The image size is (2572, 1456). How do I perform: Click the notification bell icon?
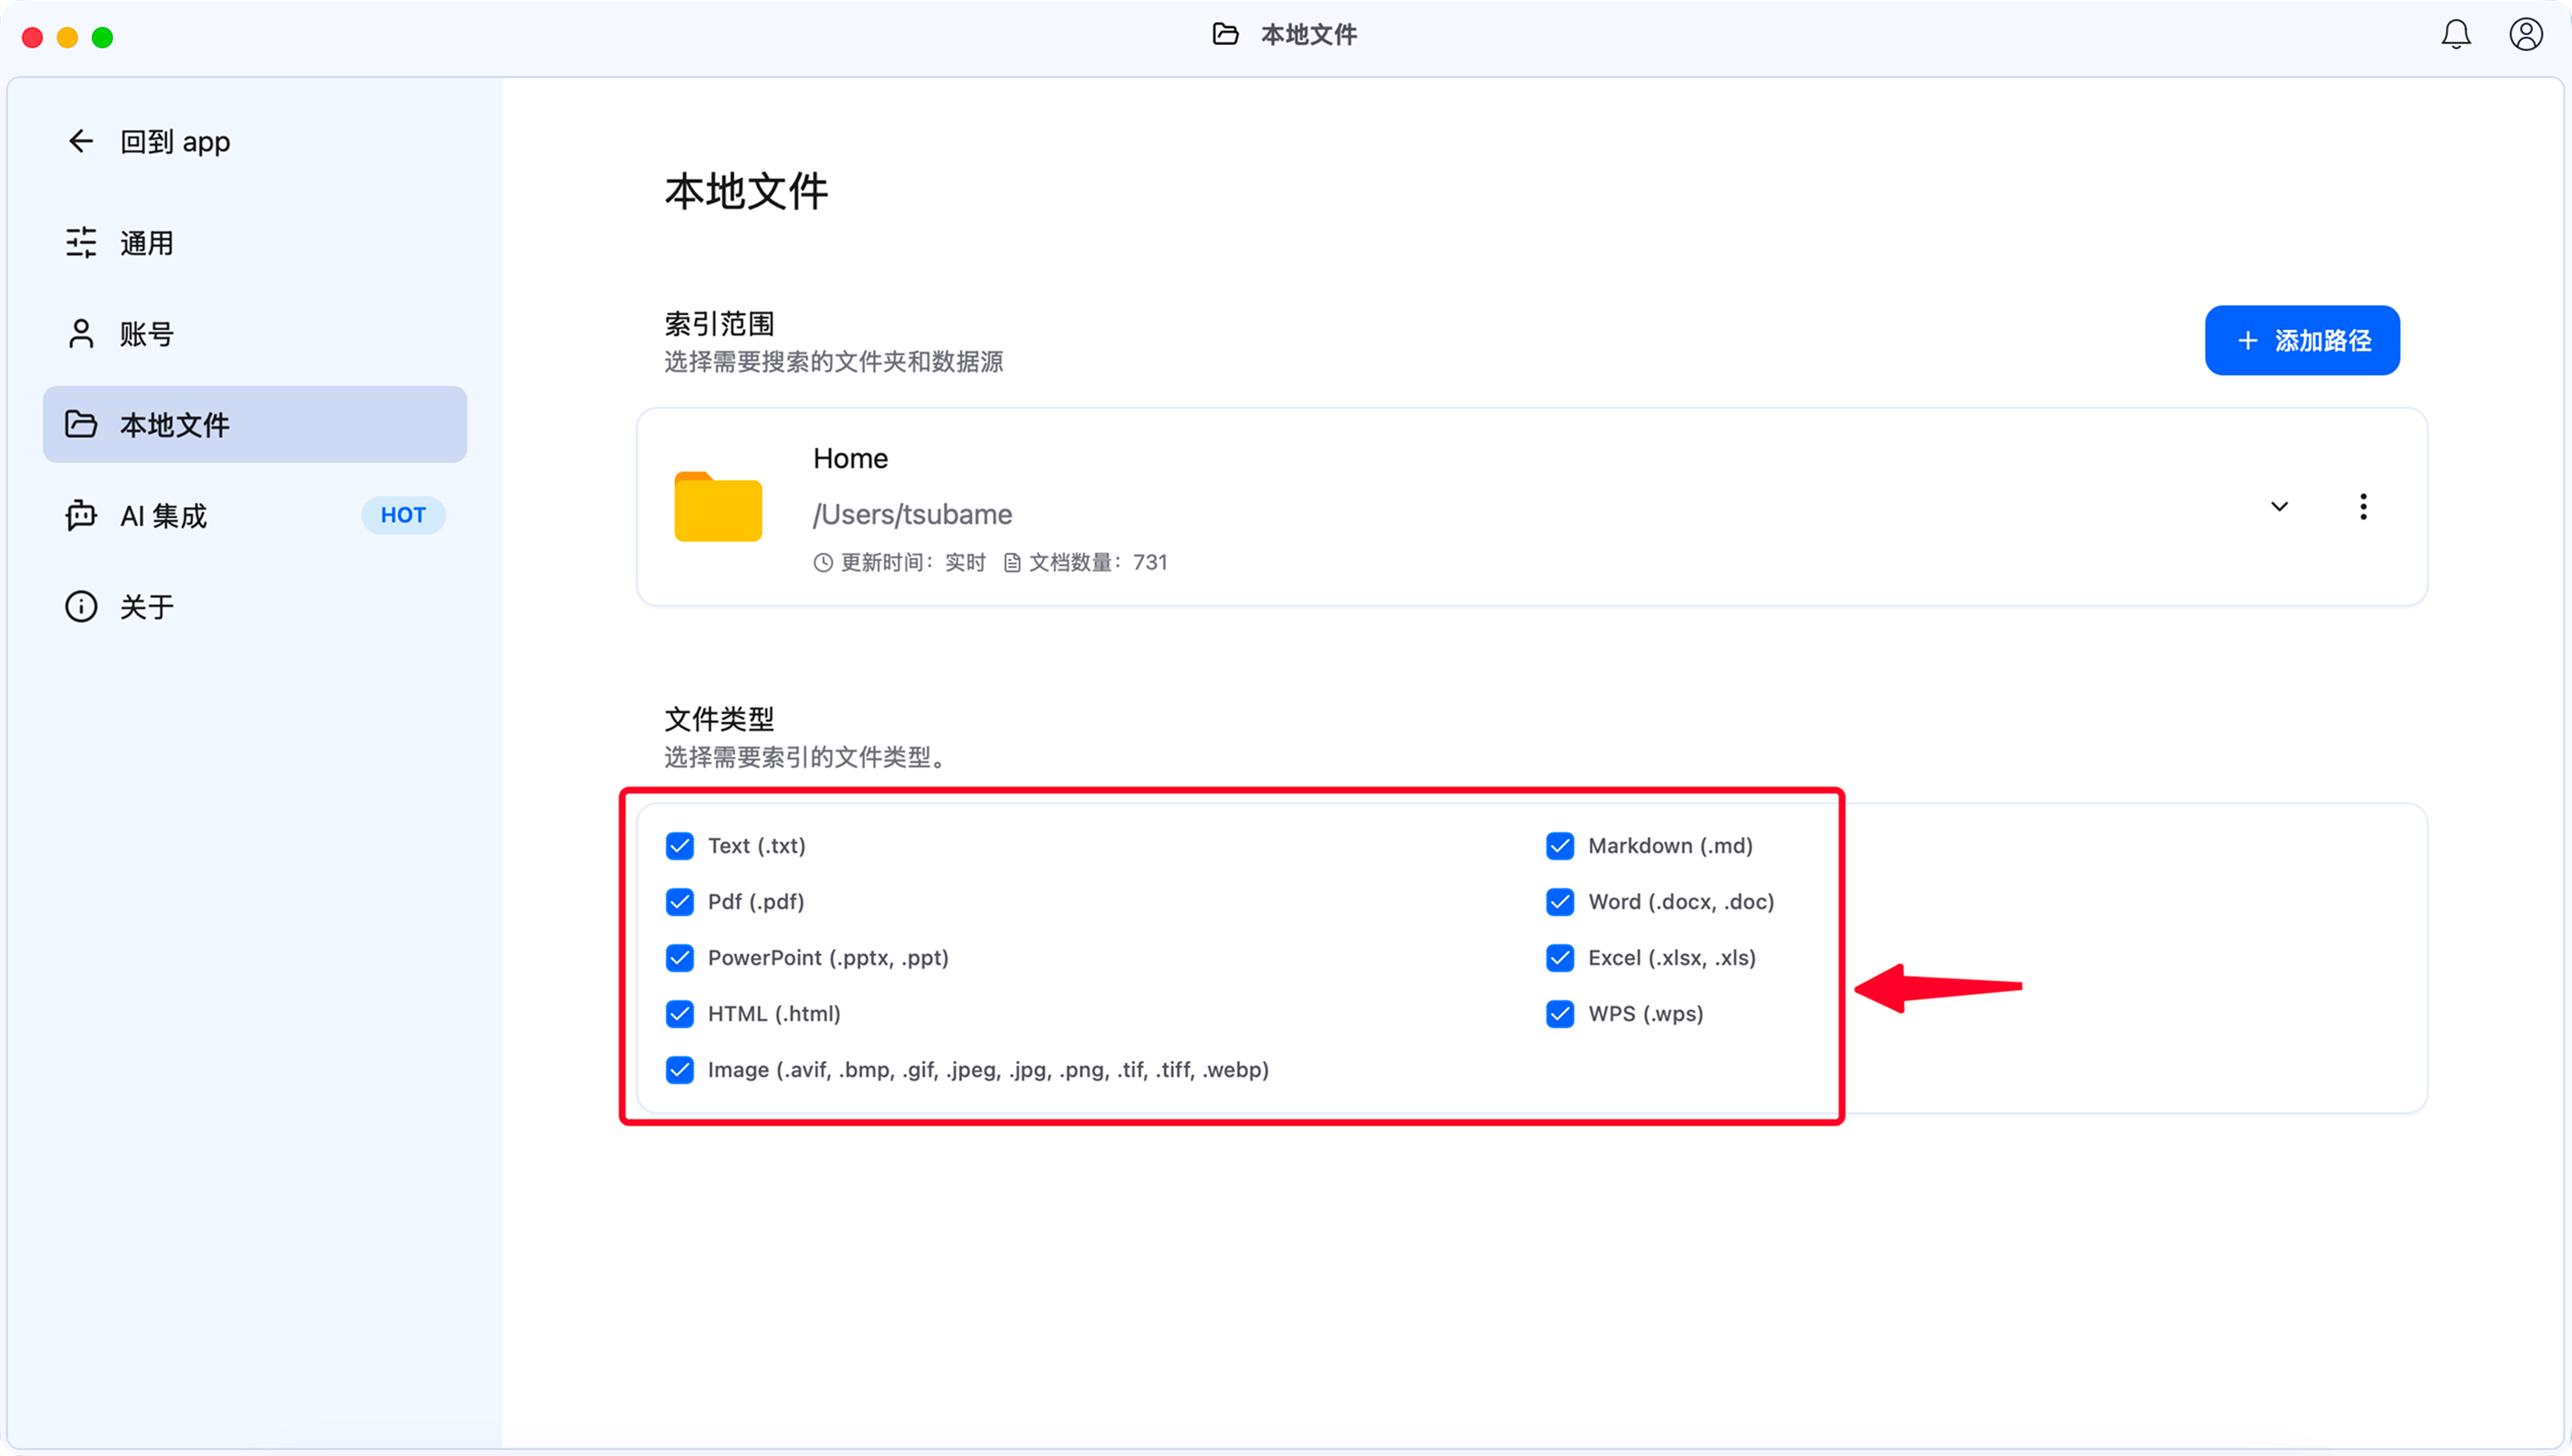coord(2455,35)
